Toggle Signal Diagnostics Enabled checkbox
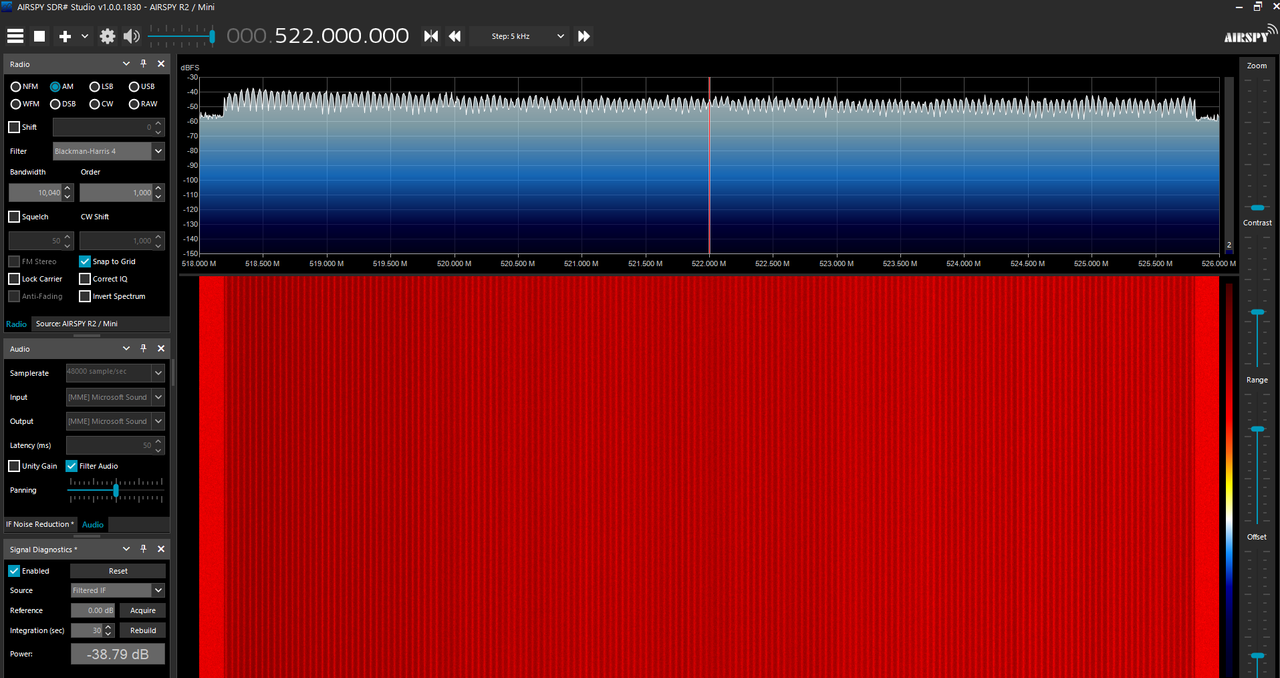This screenshot has width=1280, height=678. [14, 571]
